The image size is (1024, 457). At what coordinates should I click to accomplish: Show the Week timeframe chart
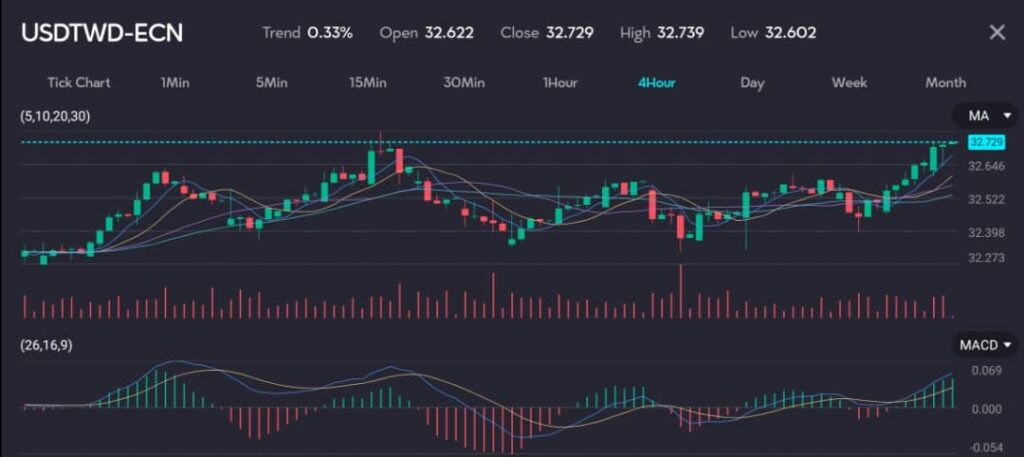tap(849, 82)
